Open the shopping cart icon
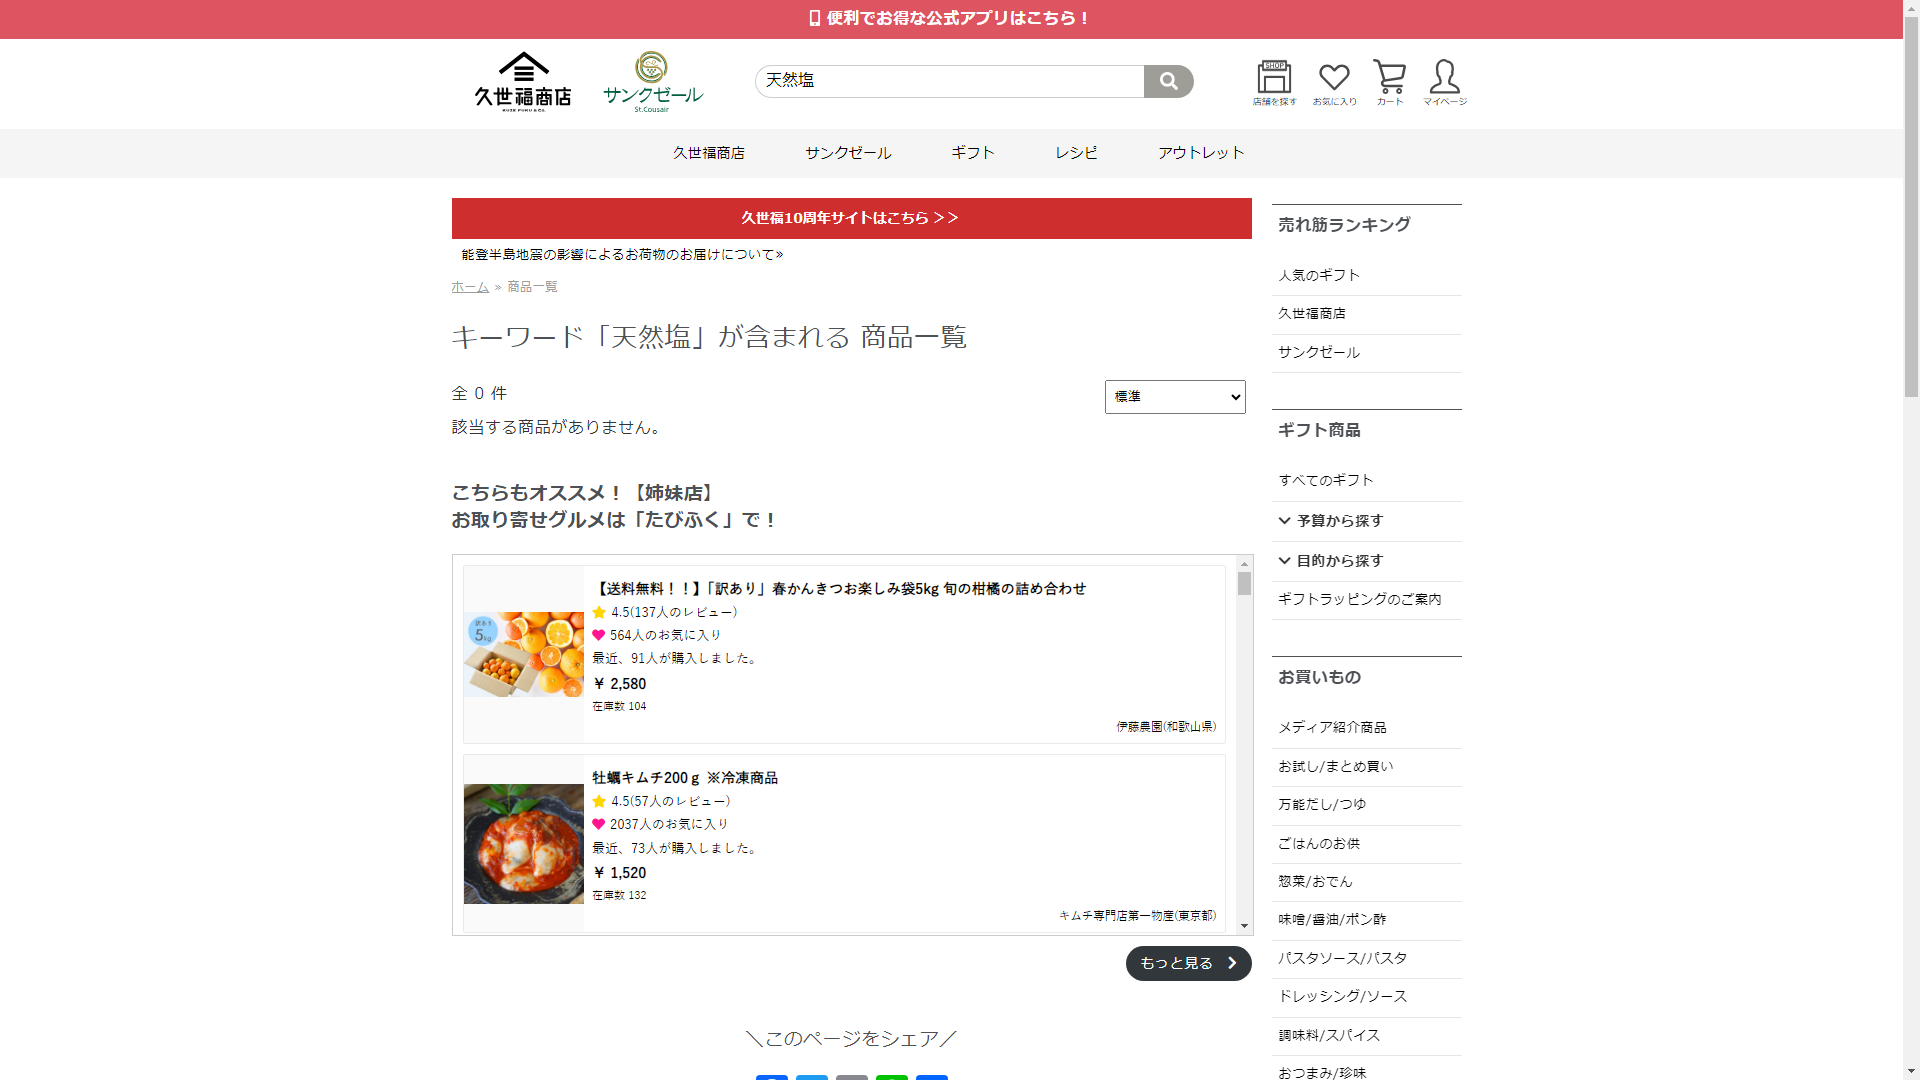1920x1080 pixels. (x=1389, y=82)
